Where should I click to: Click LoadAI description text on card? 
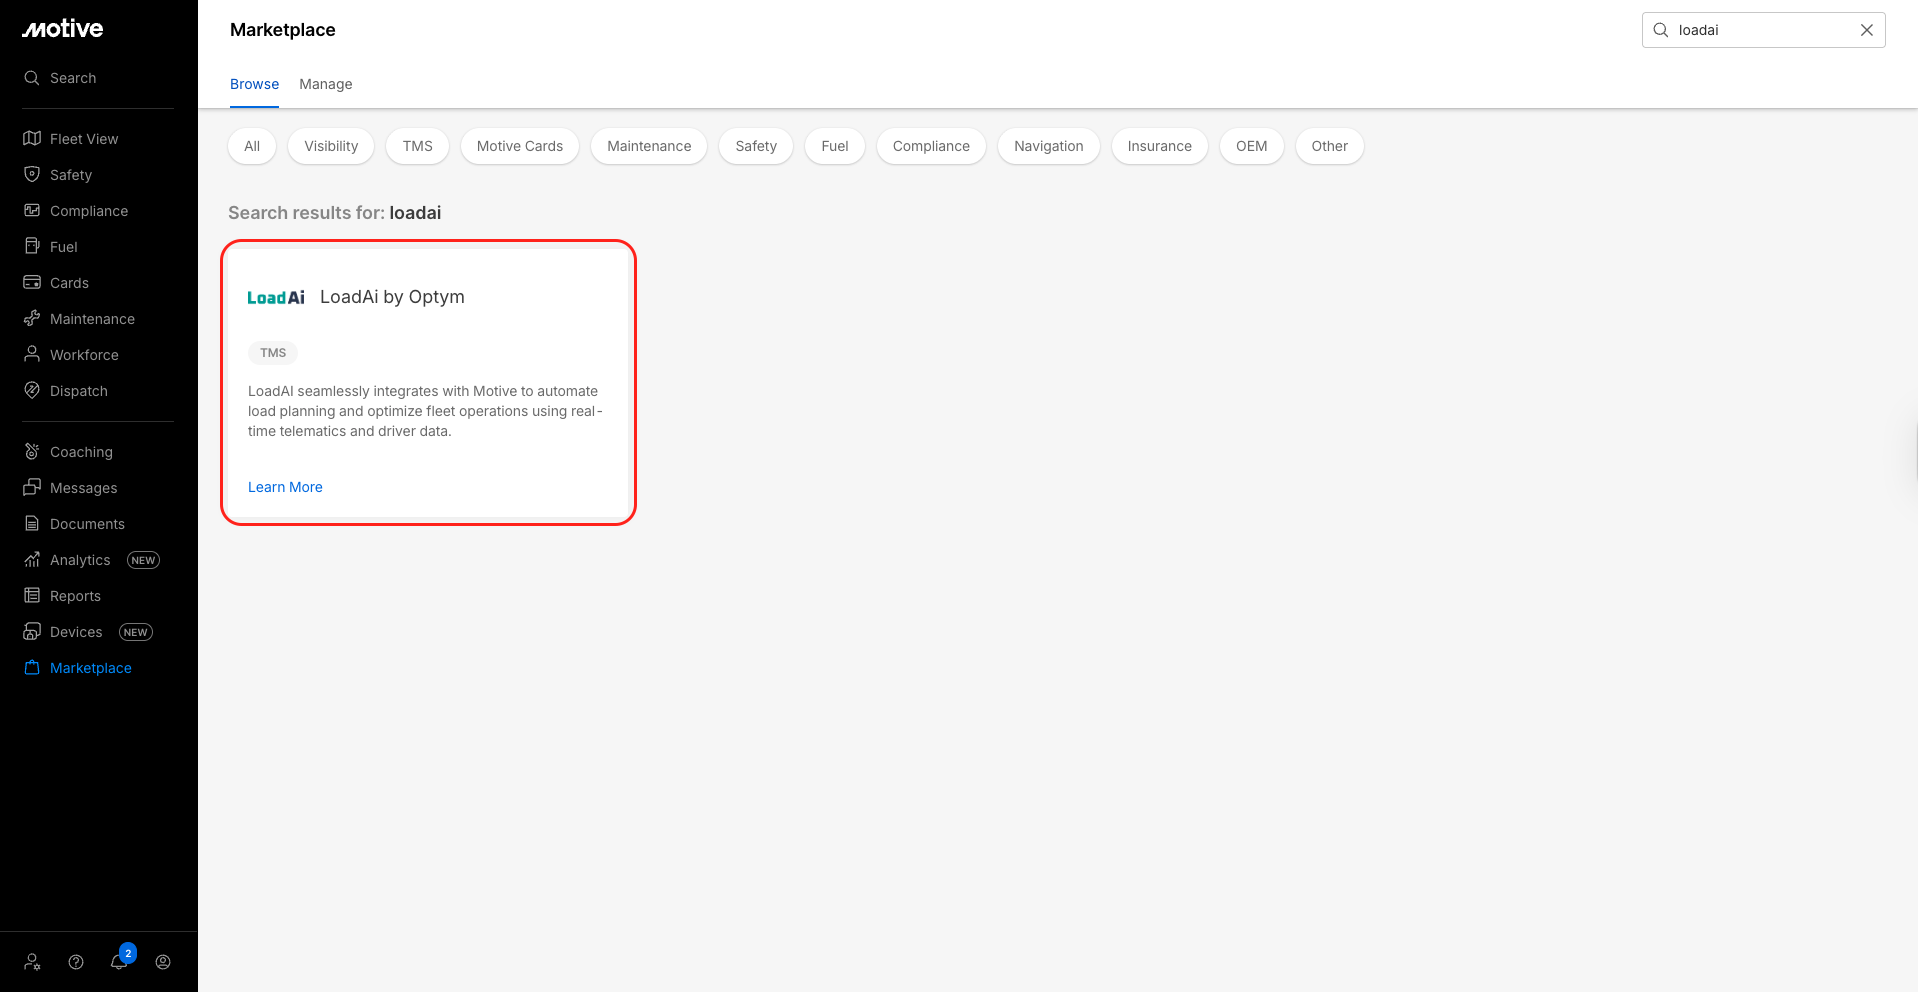[x=425, y=411]
